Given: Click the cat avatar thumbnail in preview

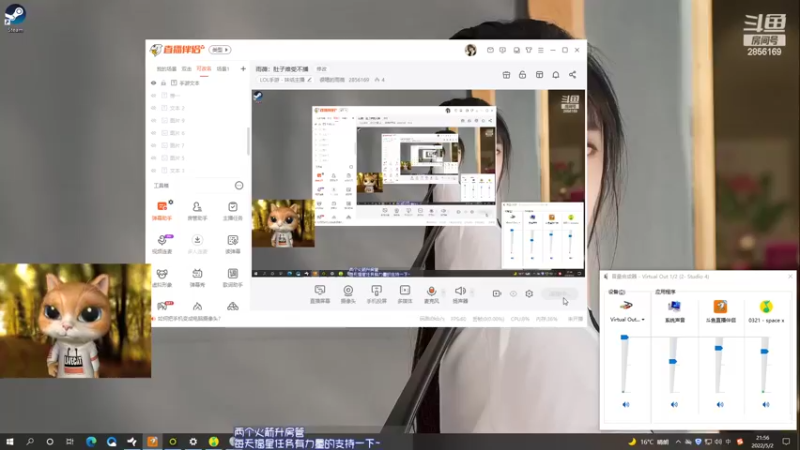Looking at the screenshot, I should click(x=283, y=223).
